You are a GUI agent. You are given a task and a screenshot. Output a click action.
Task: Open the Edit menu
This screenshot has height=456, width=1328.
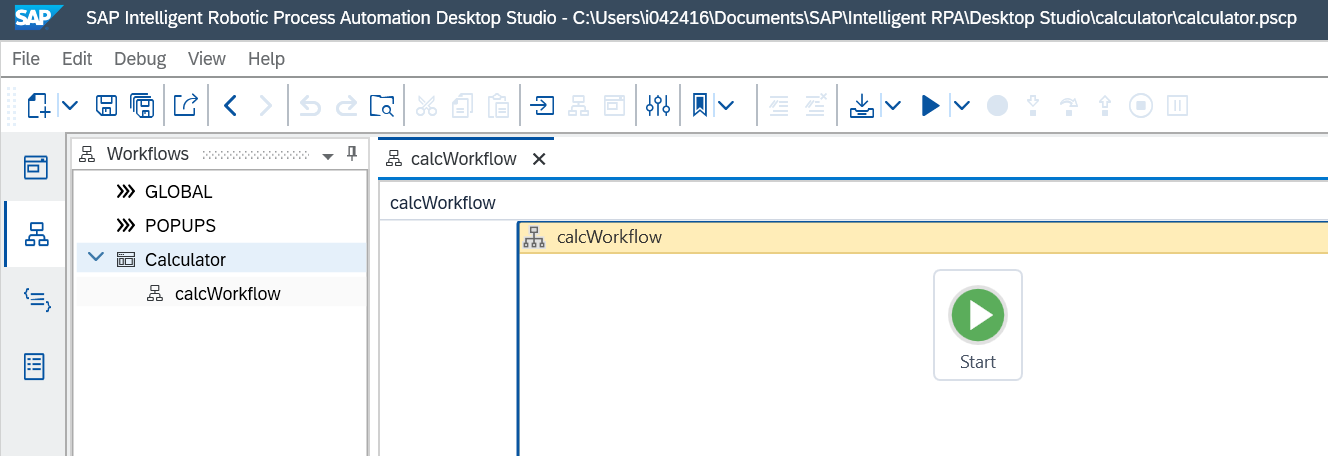pos(77,59)
